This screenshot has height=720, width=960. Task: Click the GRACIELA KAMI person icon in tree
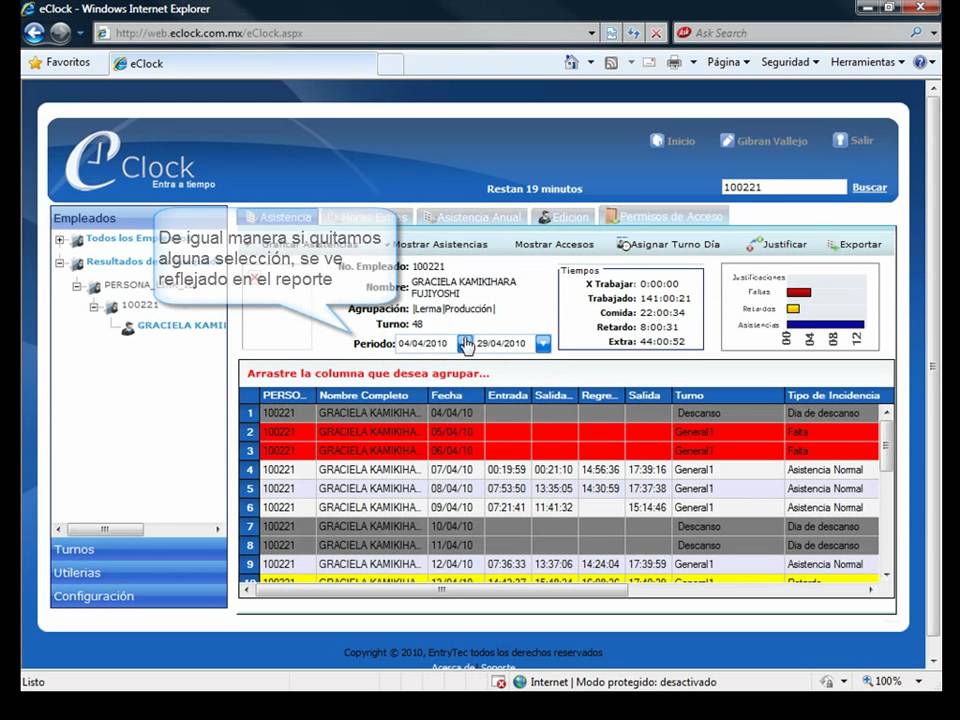[x=127, y=328]
